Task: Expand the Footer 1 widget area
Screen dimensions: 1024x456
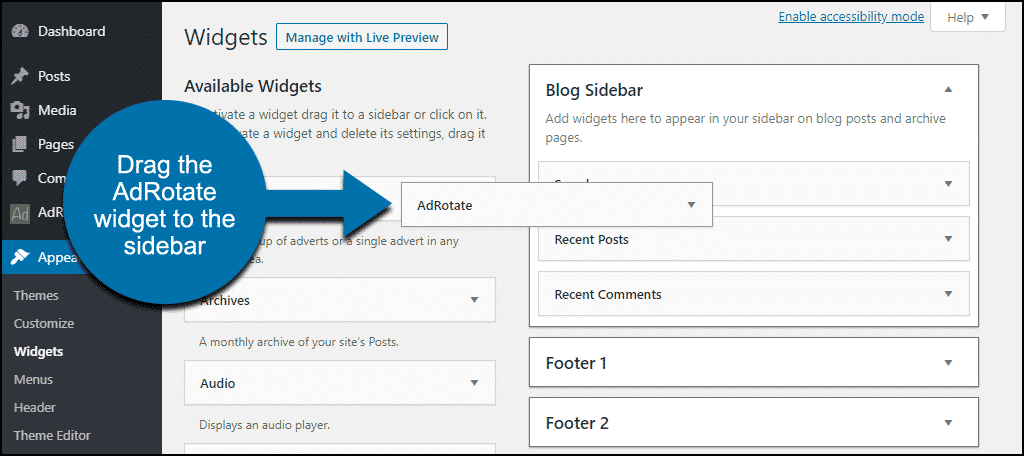Action: click(x=949, y=363)
